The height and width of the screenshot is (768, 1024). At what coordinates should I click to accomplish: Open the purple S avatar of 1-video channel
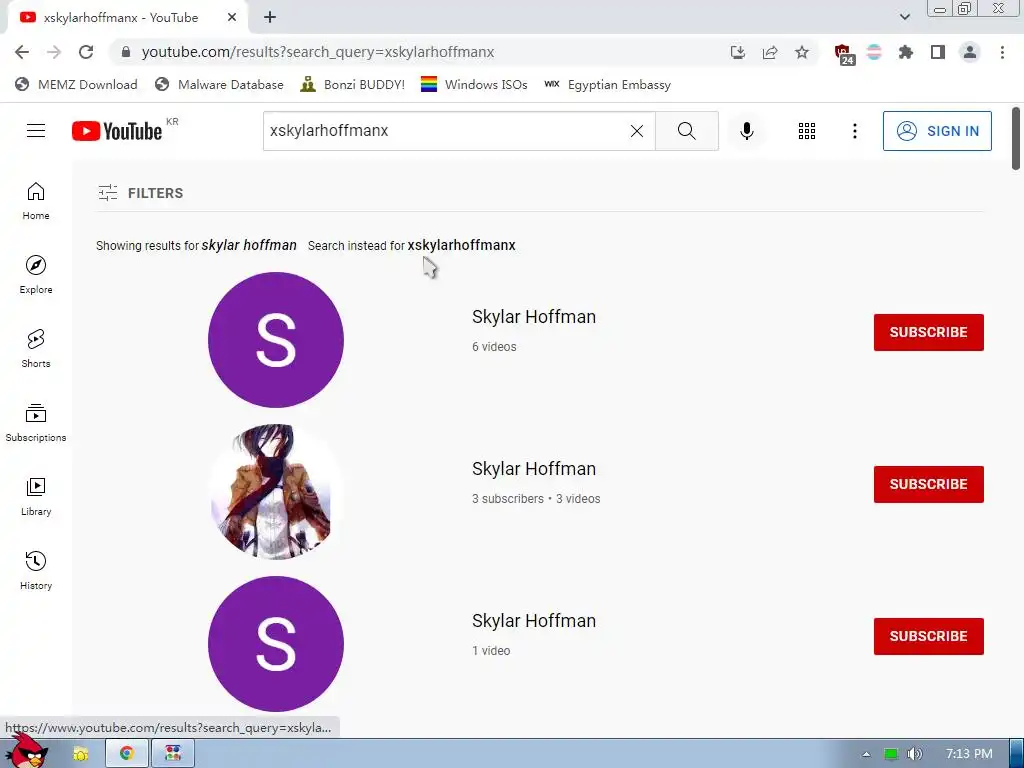click(276, 644)
